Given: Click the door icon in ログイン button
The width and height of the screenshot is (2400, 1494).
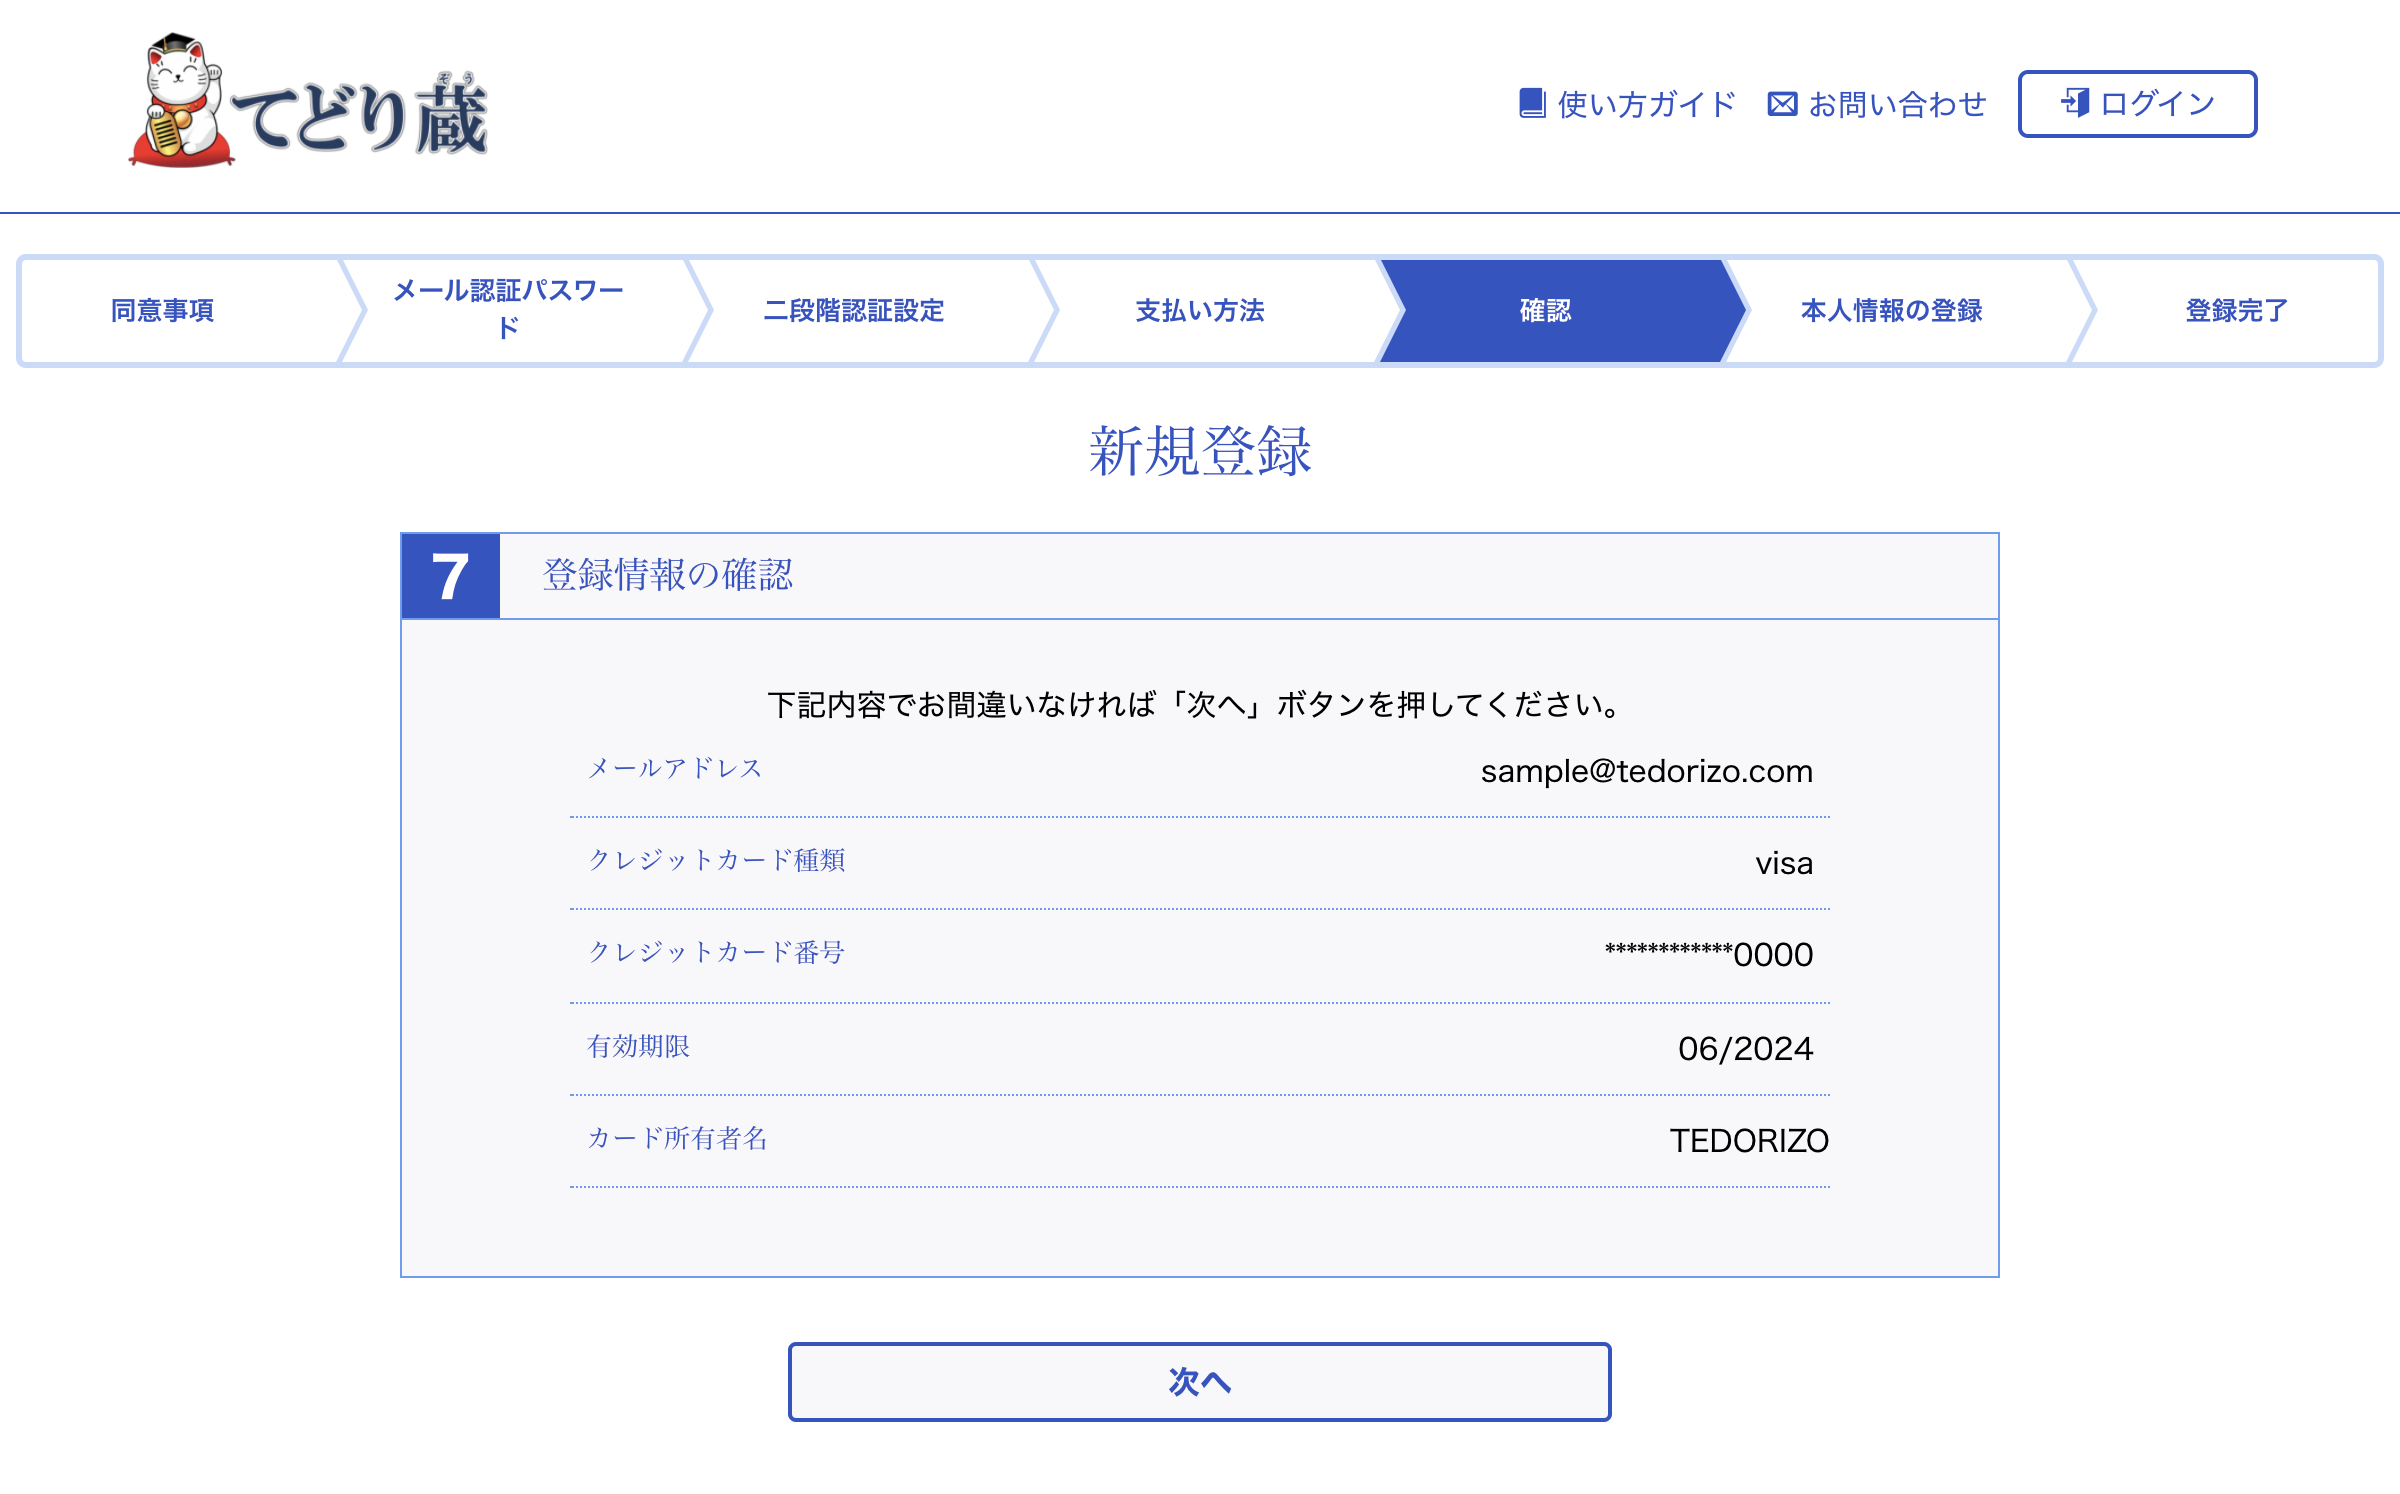Looking at the screenshot, I should 2075,102.
